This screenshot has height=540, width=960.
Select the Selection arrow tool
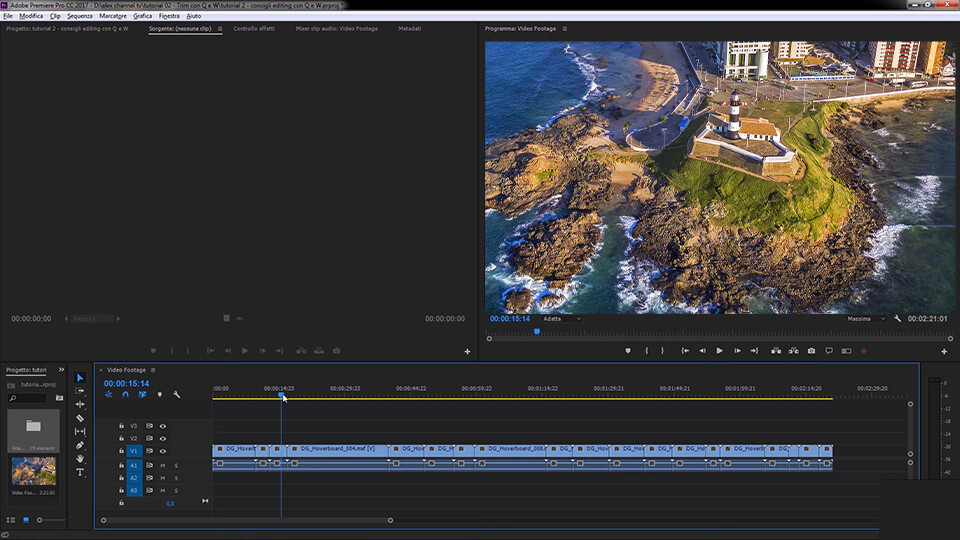80,378
